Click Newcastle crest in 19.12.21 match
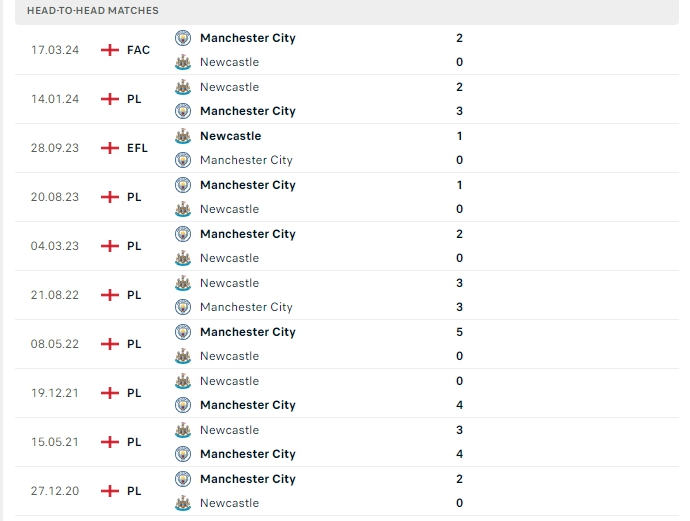 pyautogui.click(x=183, y=381)
